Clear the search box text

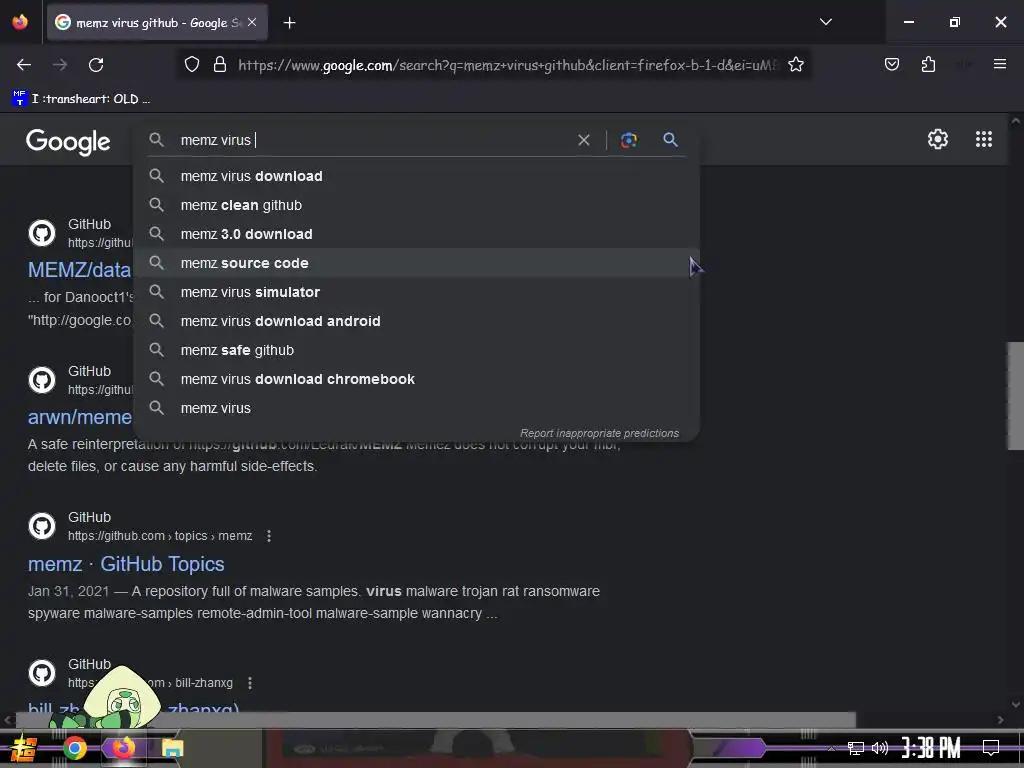[584, 140]
